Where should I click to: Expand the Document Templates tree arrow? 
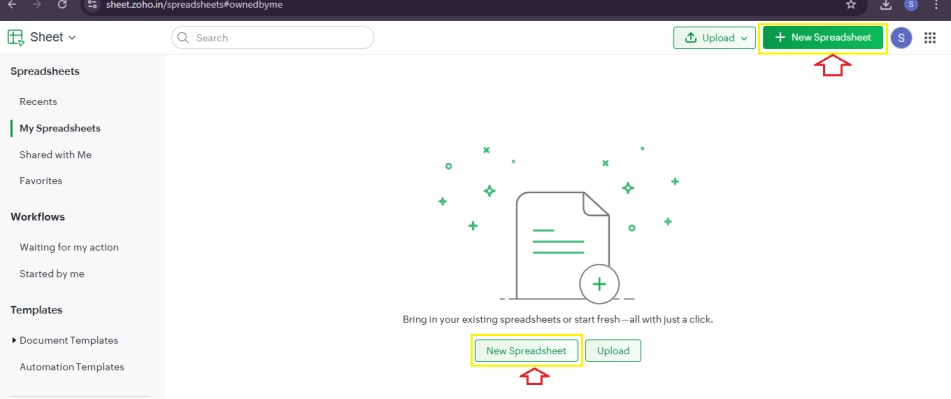click(14, 340)
